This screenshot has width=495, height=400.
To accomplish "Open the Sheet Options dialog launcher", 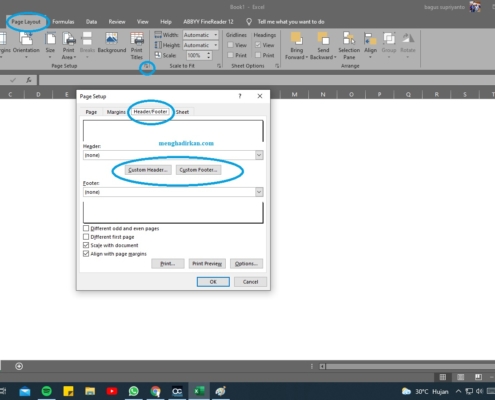I will click(277, 66).
